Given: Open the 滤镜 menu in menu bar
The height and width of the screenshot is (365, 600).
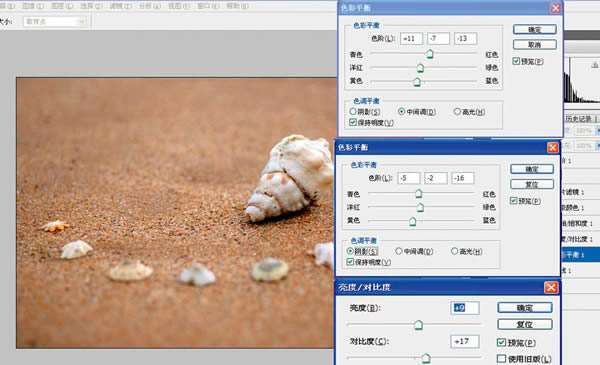Looking at the screenshot, I should tap(120, 6).
